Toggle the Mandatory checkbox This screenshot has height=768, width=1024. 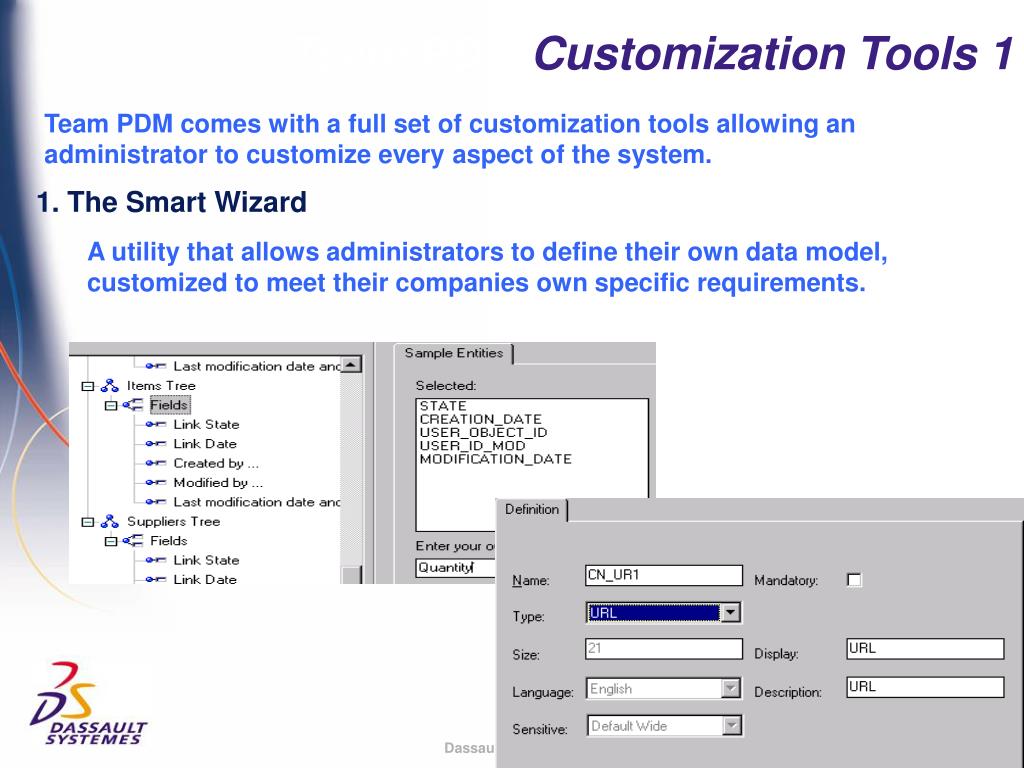[x=854, y=580]
